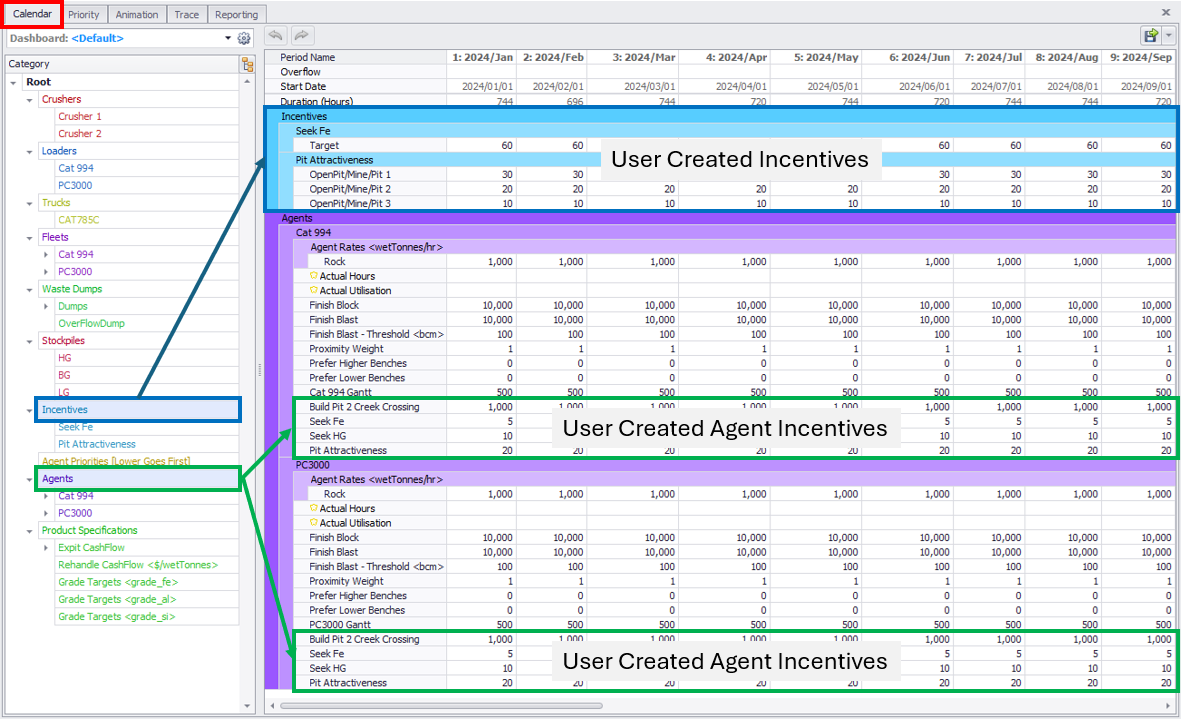Click the horizontal scrollbar right arrow

click(x=1170, y=705)
